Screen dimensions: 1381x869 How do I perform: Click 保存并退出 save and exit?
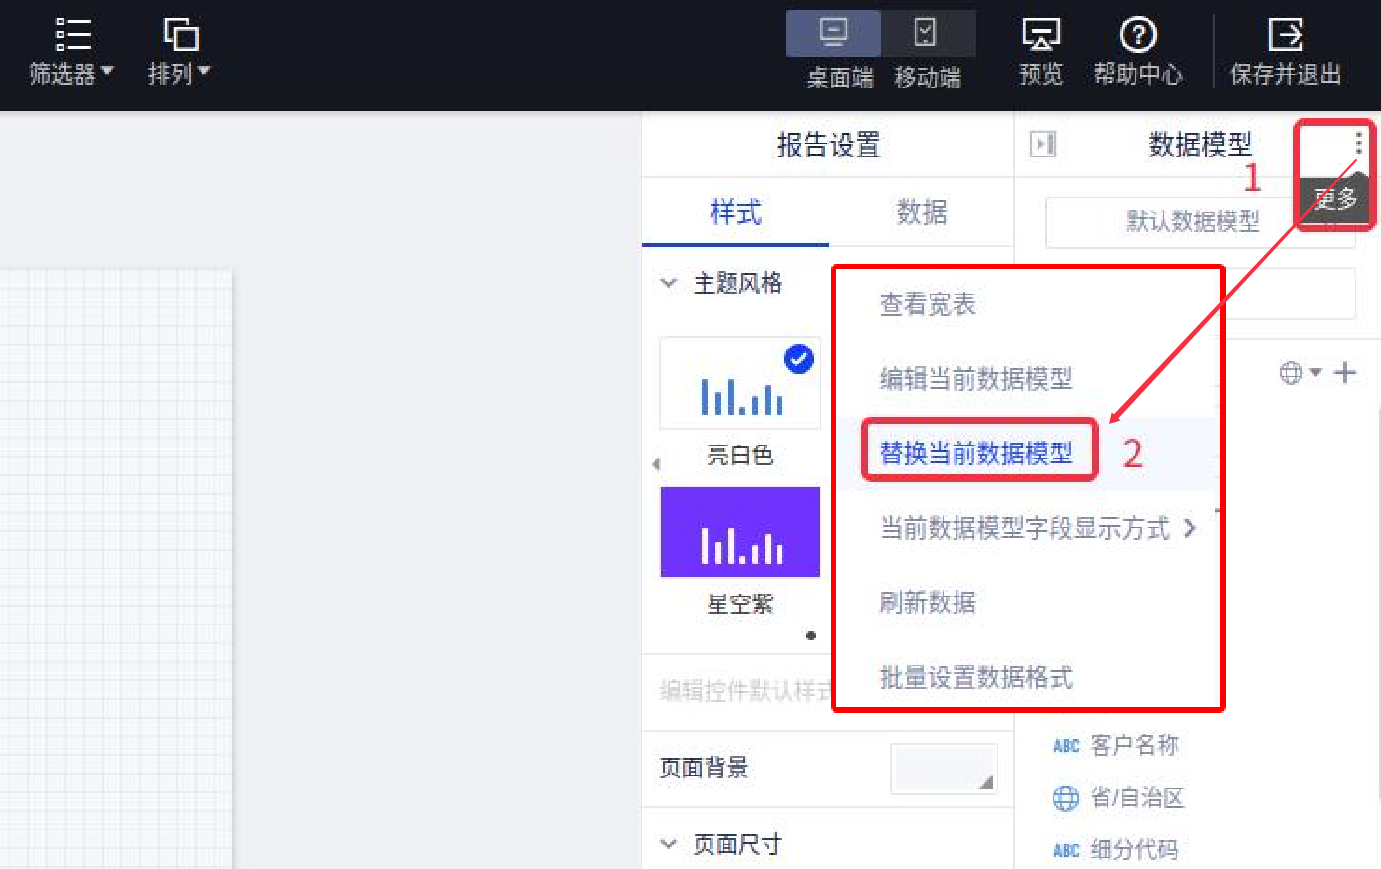click(x=1285, y=52)
